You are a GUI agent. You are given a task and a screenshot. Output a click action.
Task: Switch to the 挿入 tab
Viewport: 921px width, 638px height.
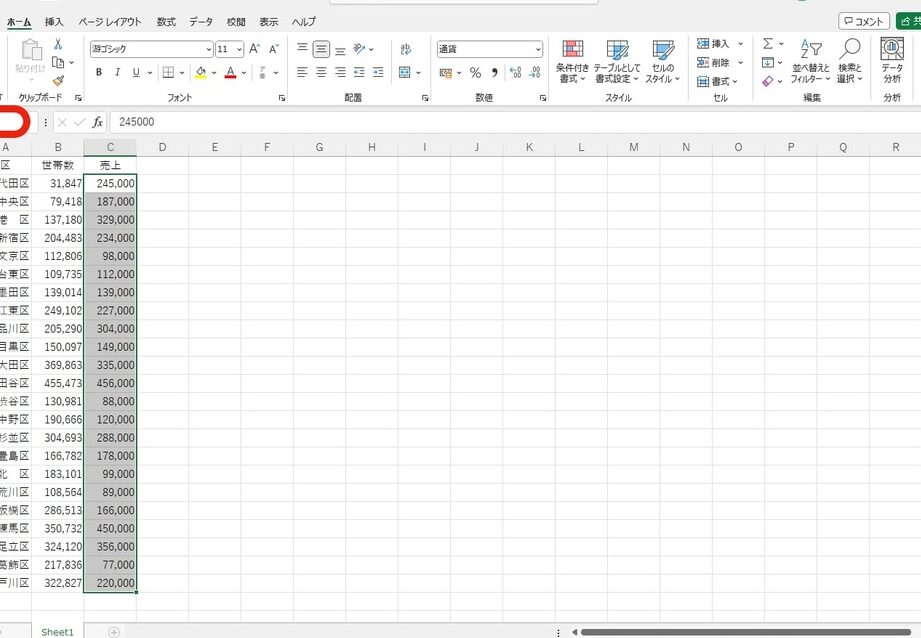pos(53,22)
